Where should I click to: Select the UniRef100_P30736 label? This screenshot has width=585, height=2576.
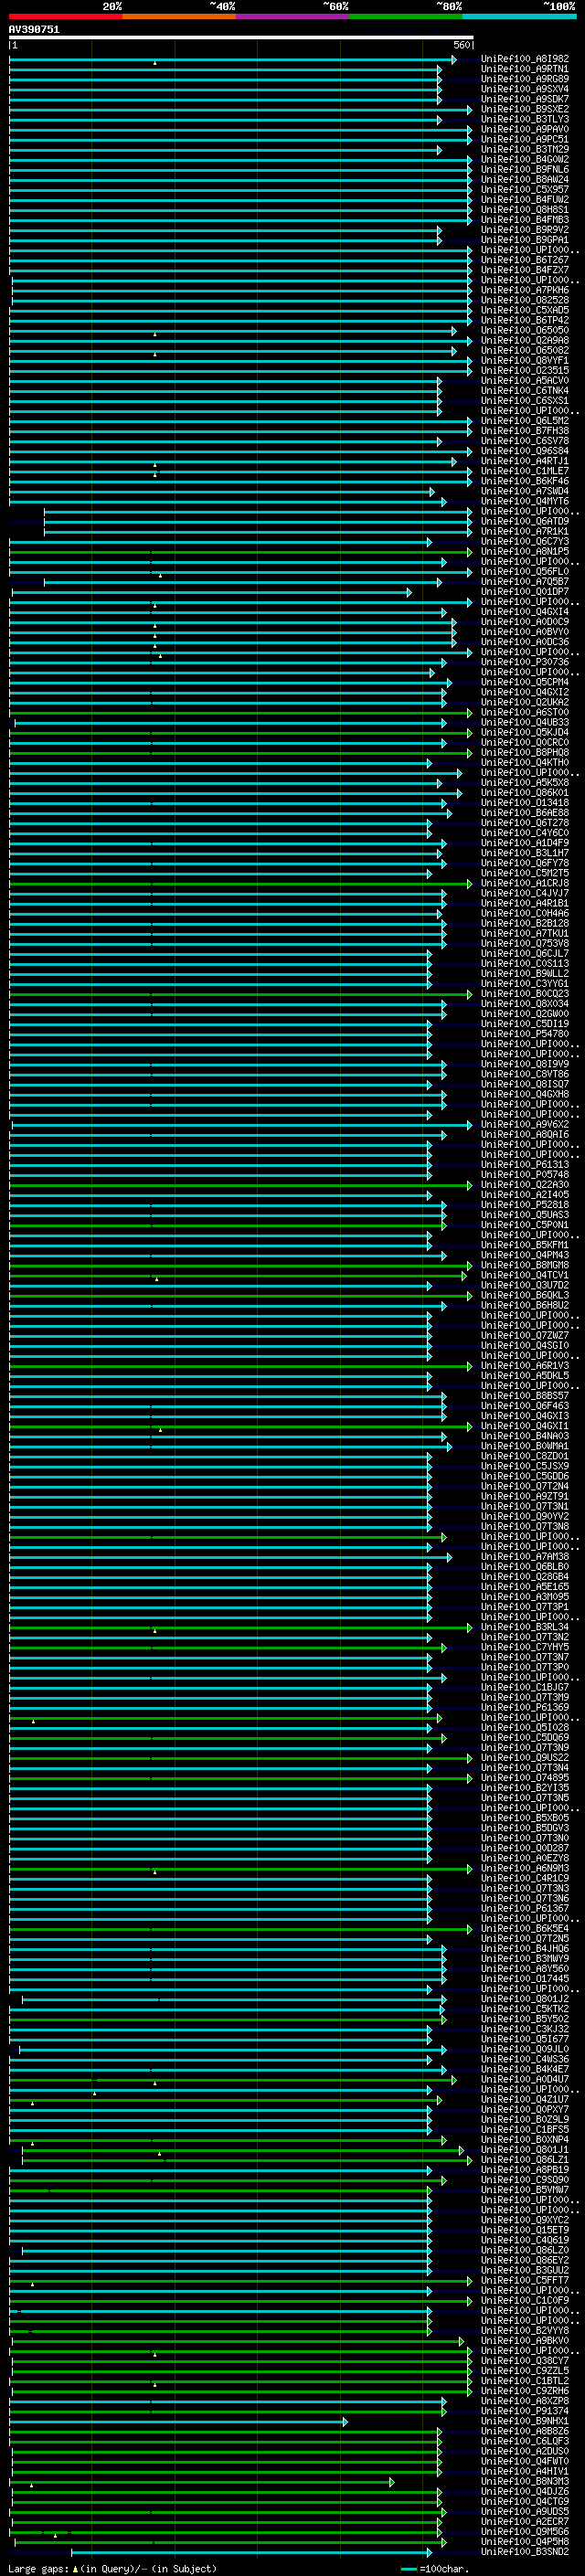click(x=525, y=662)
